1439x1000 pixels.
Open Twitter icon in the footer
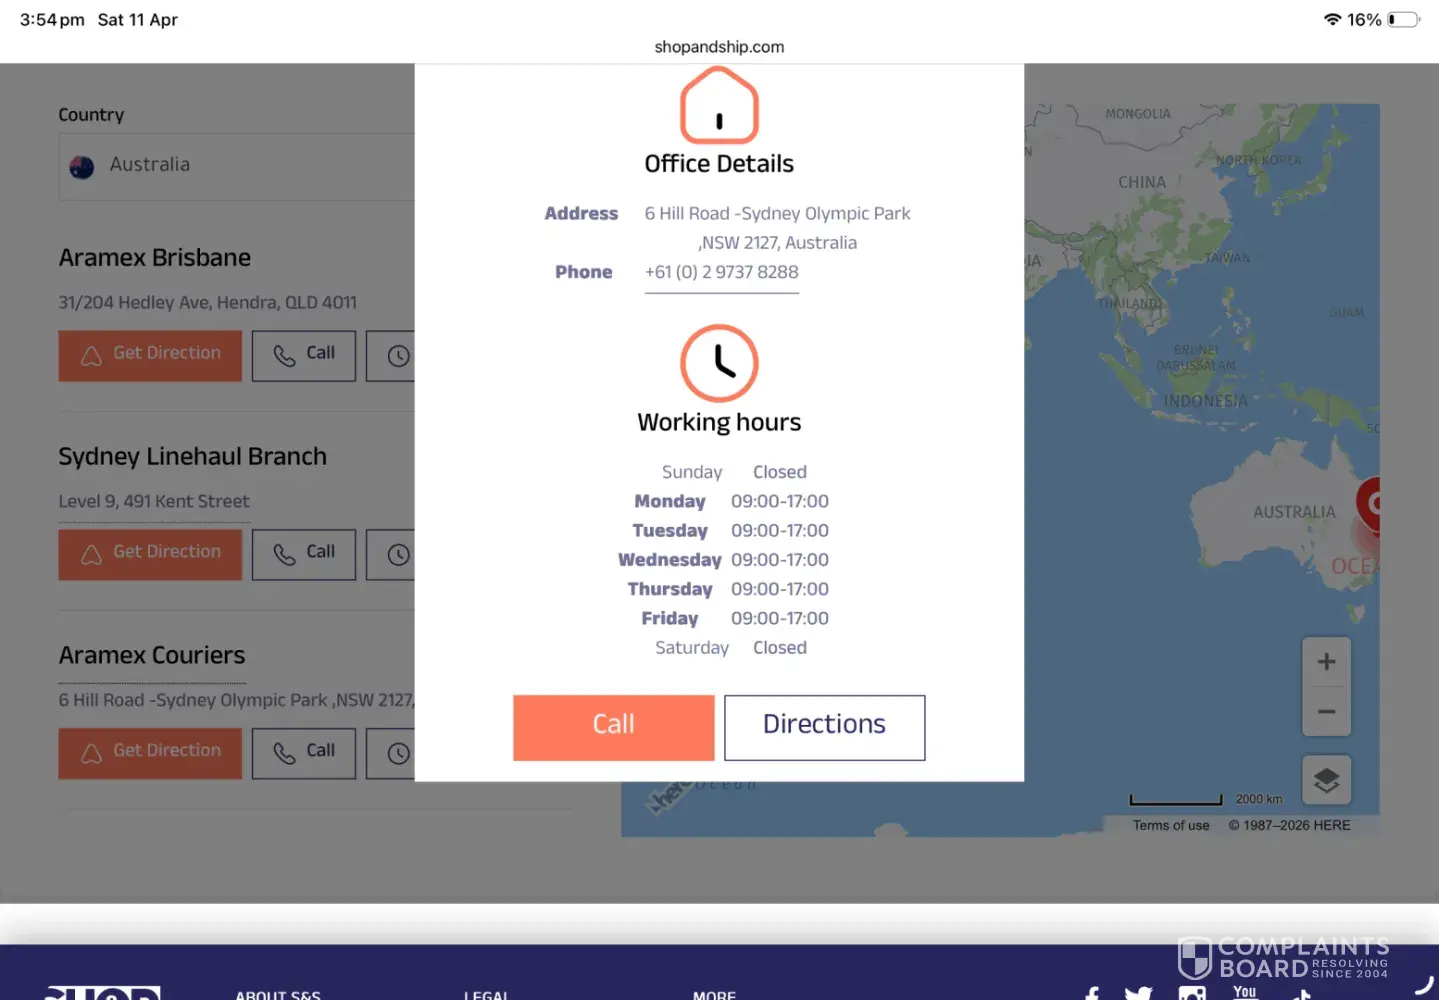tap(1137, 993)
